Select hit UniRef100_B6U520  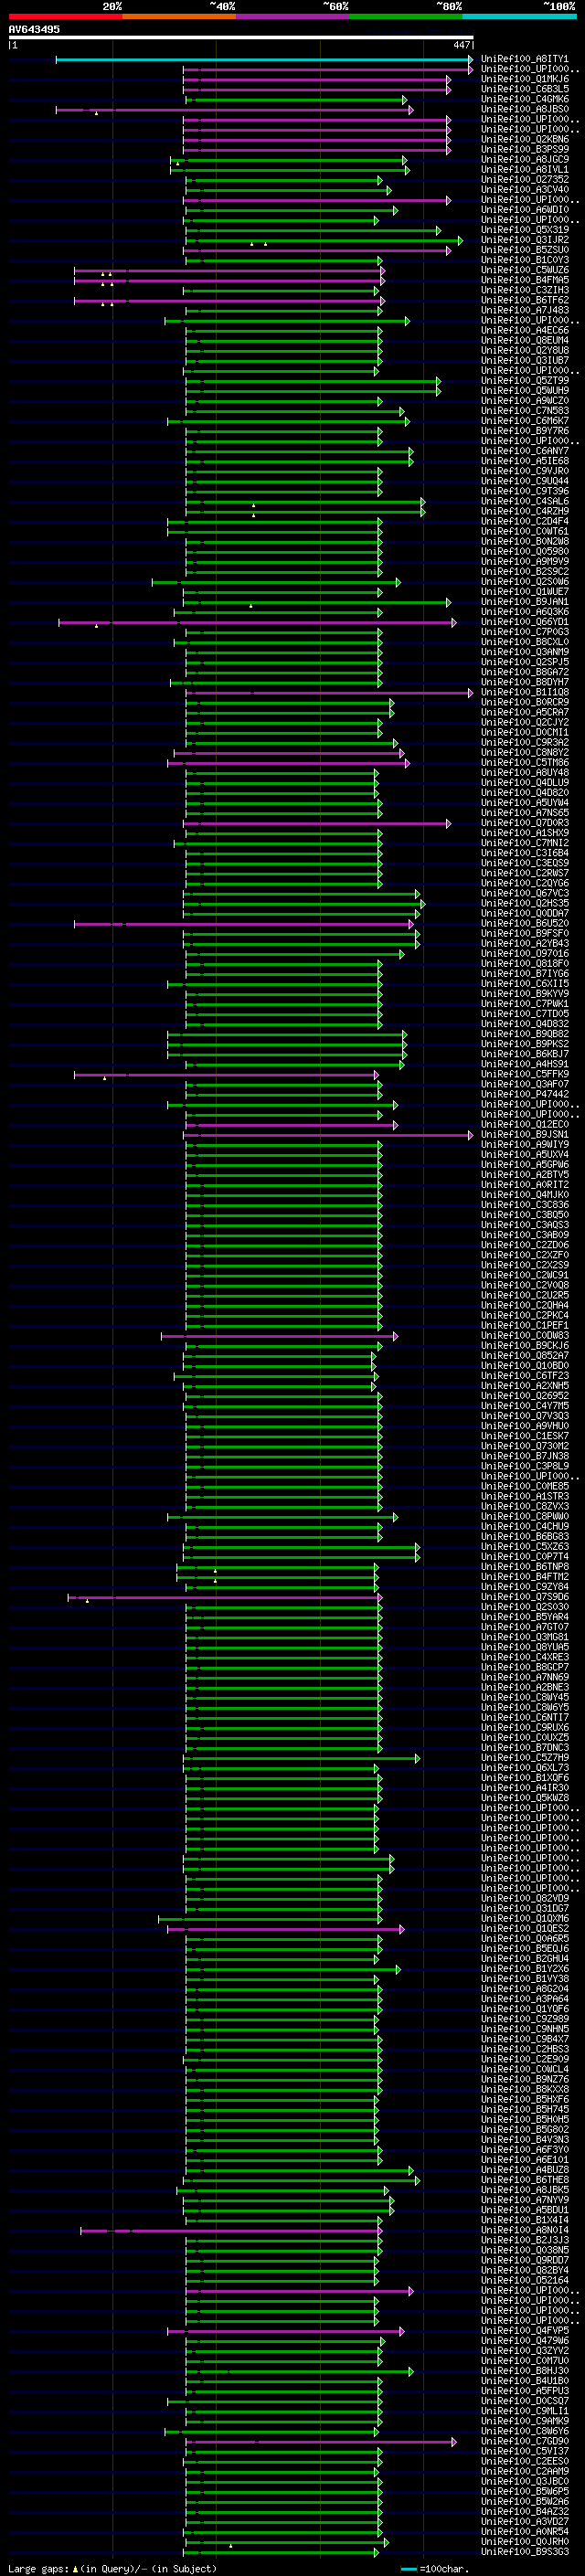[x=525, y=924]
